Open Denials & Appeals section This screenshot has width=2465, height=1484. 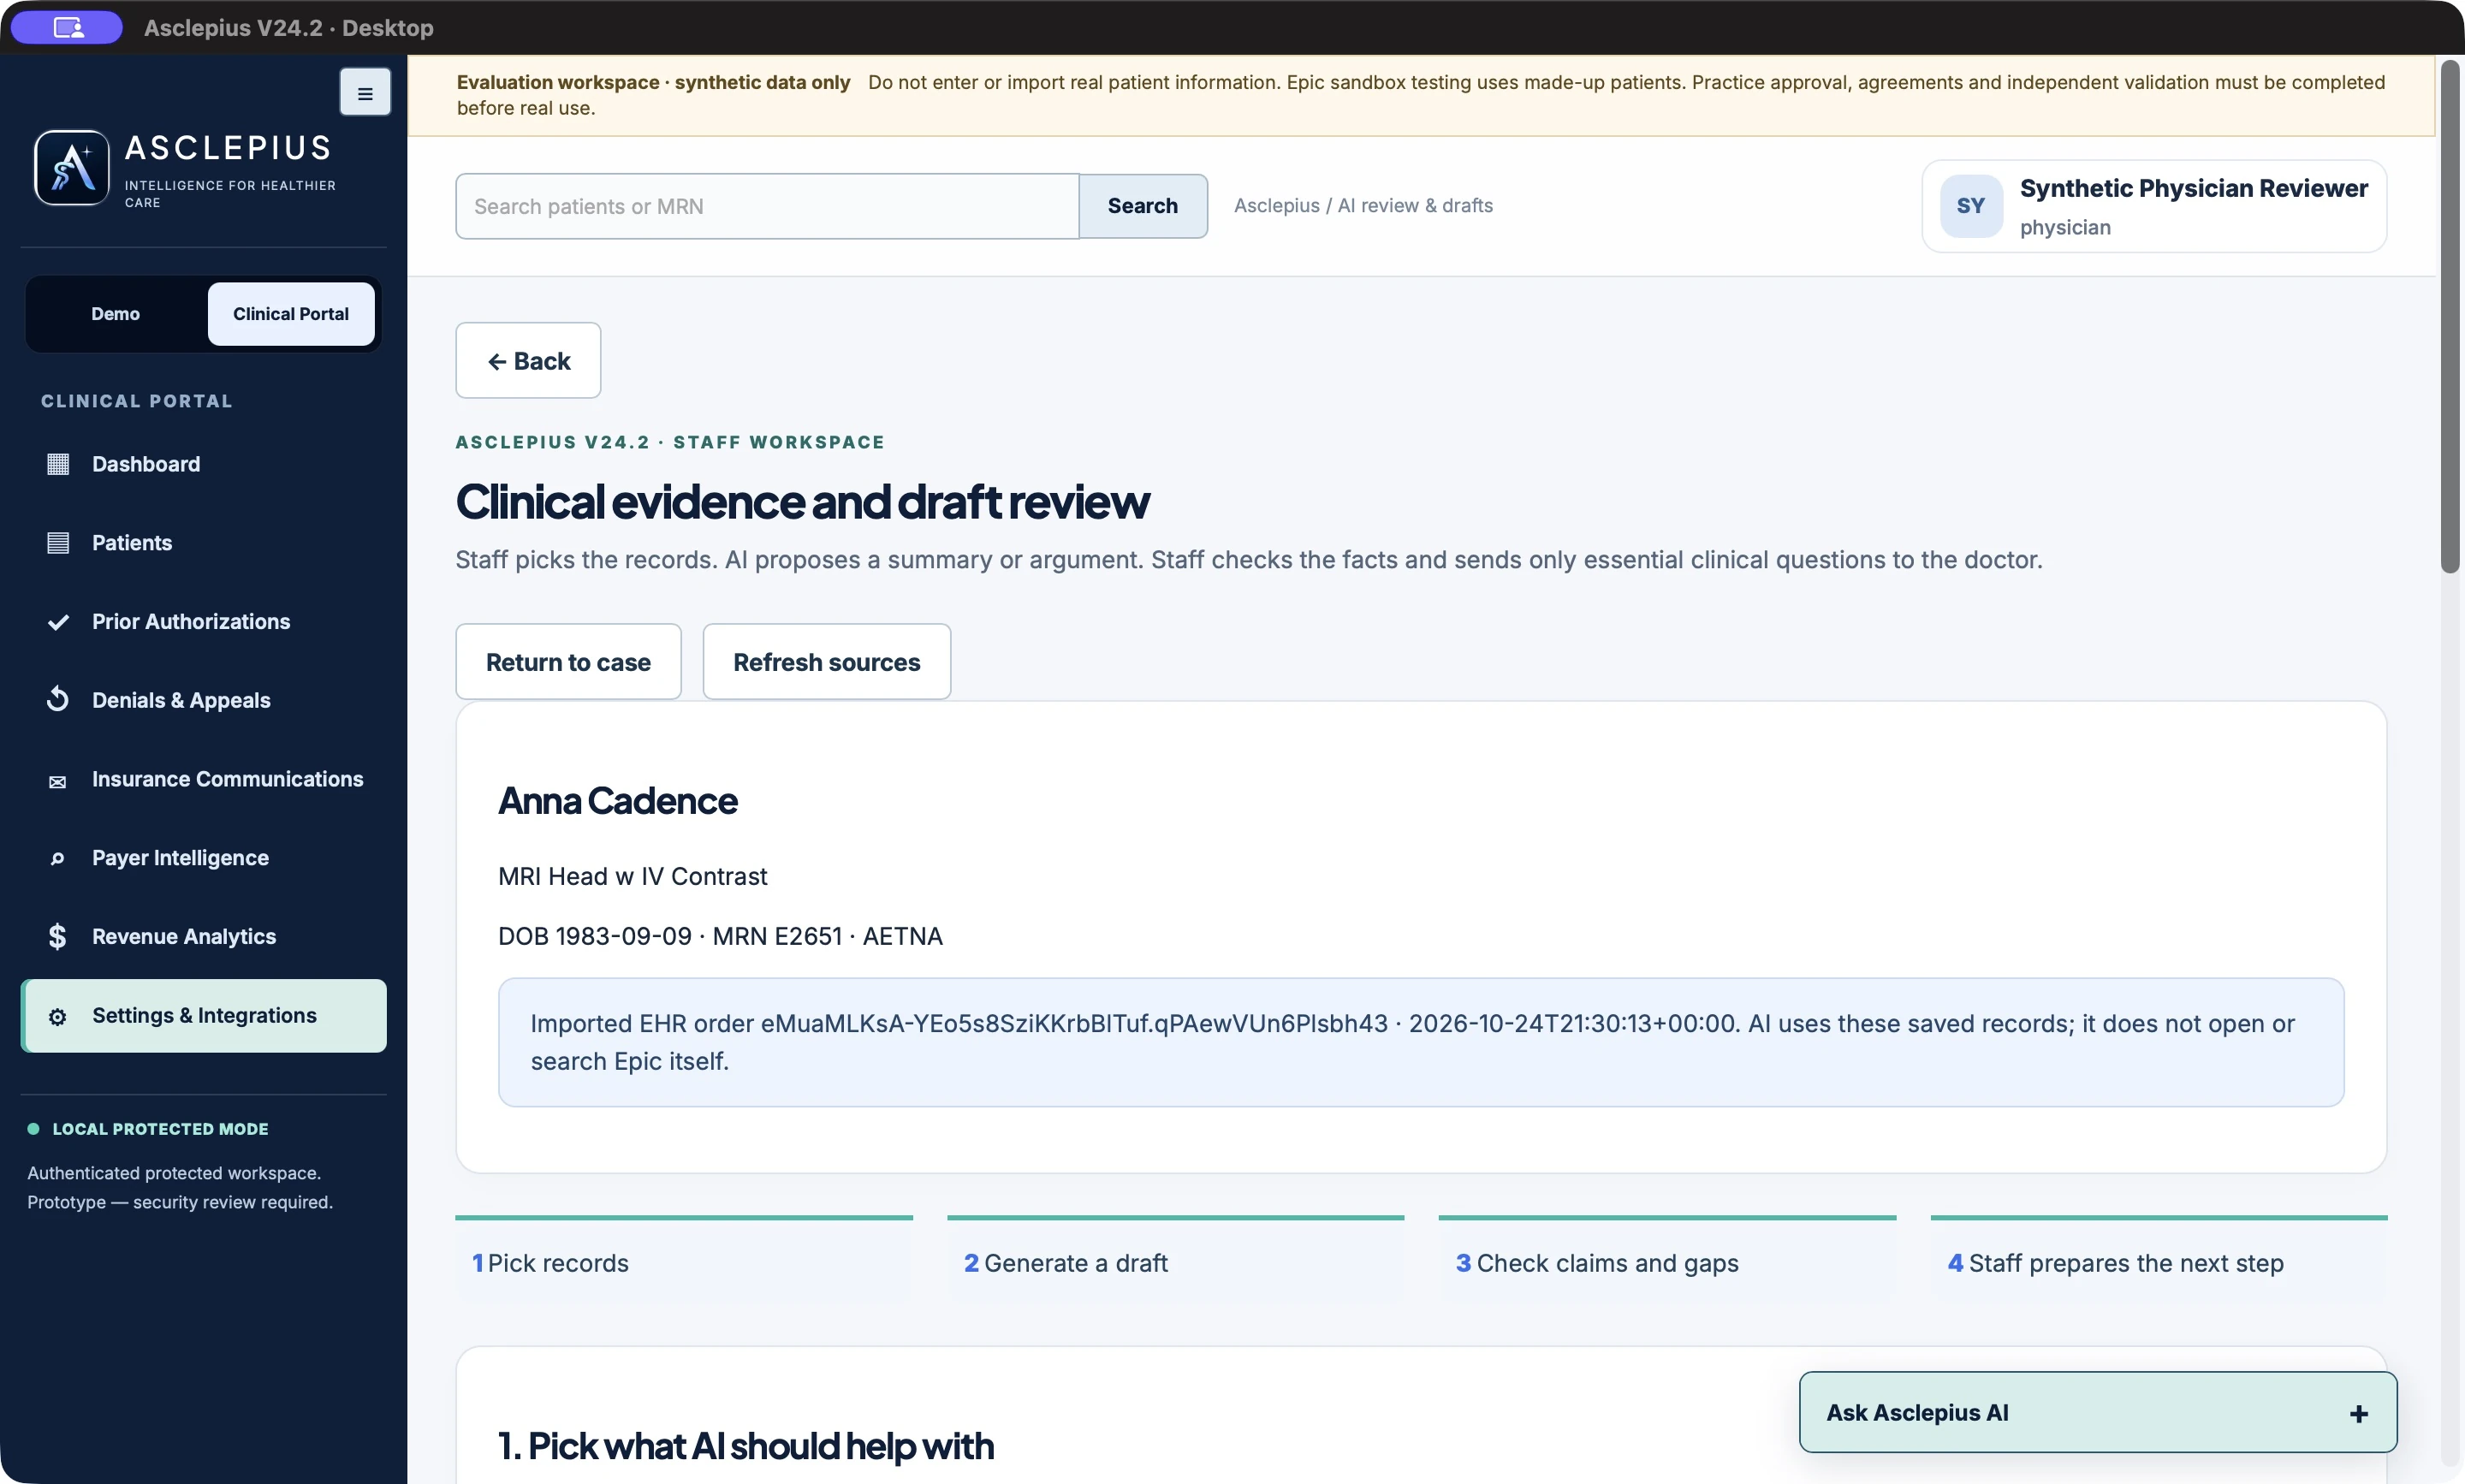point(203,700)
